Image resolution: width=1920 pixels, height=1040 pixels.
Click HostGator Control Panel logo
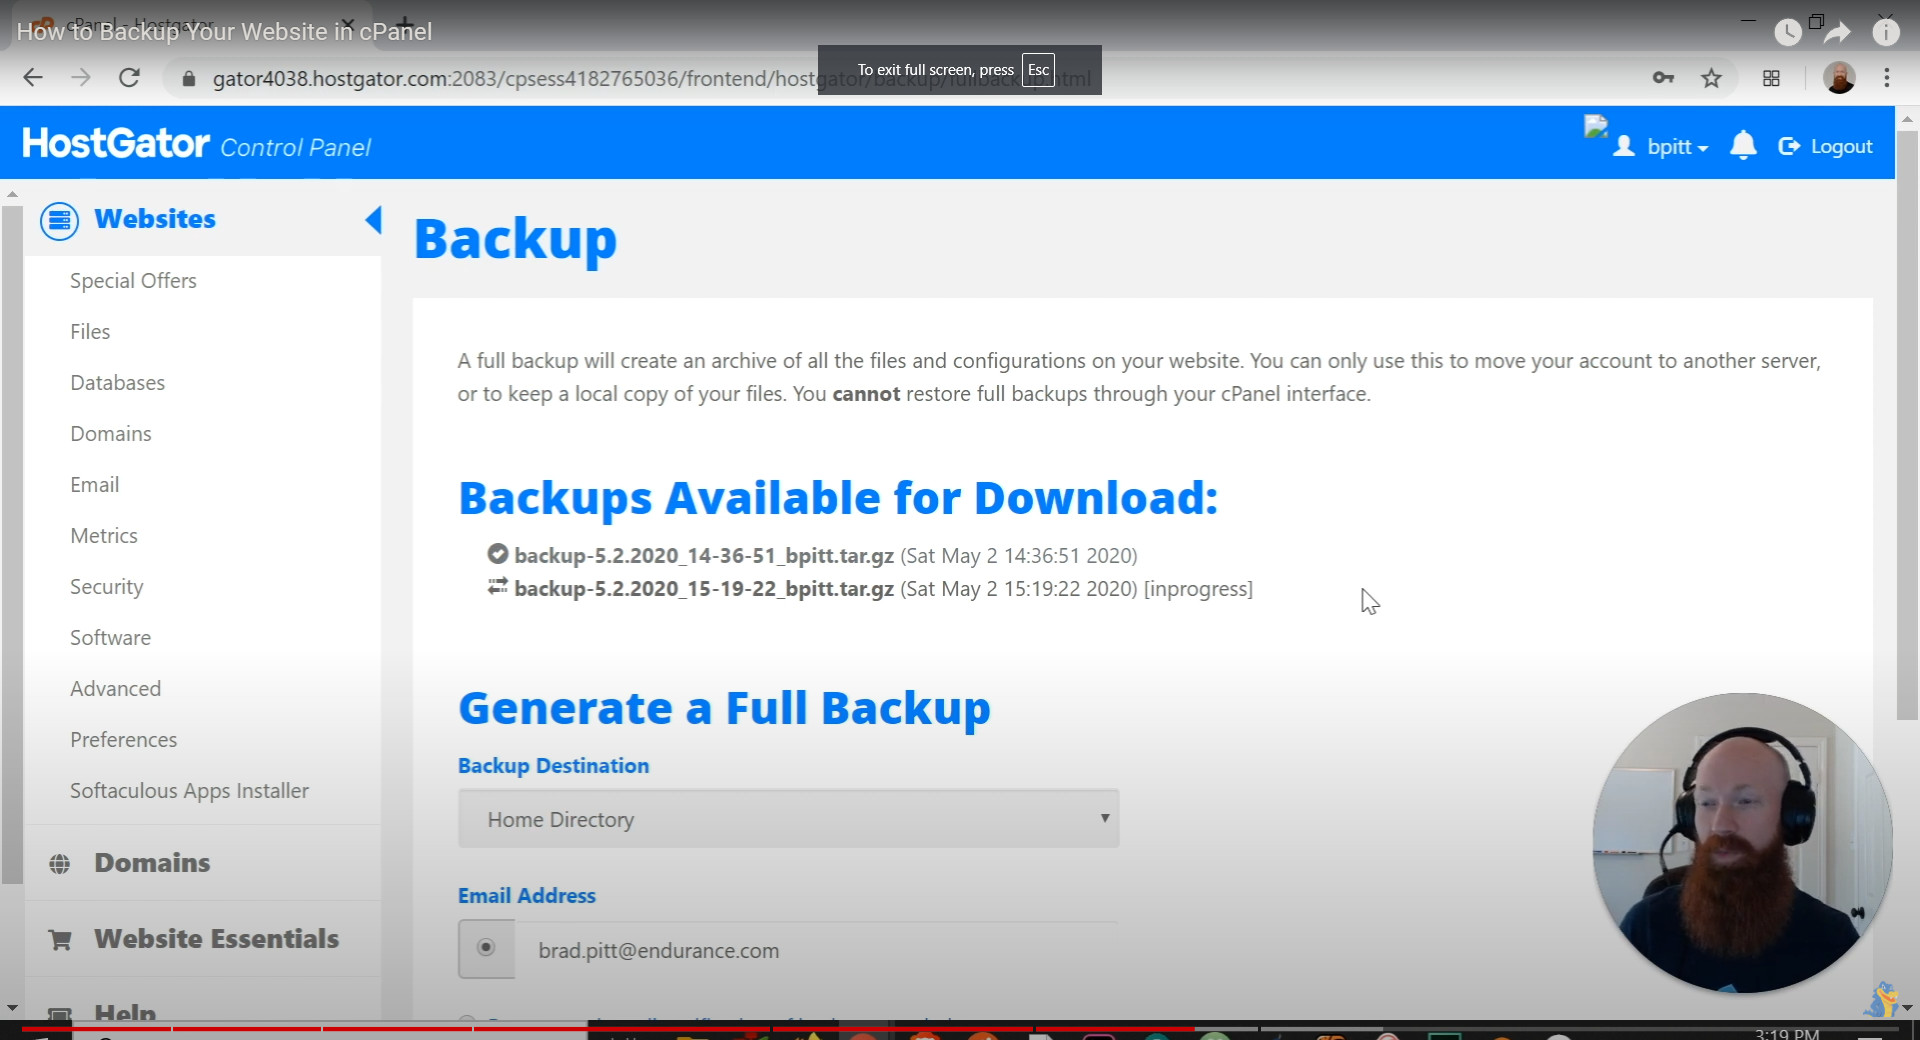tap(196, 144)
